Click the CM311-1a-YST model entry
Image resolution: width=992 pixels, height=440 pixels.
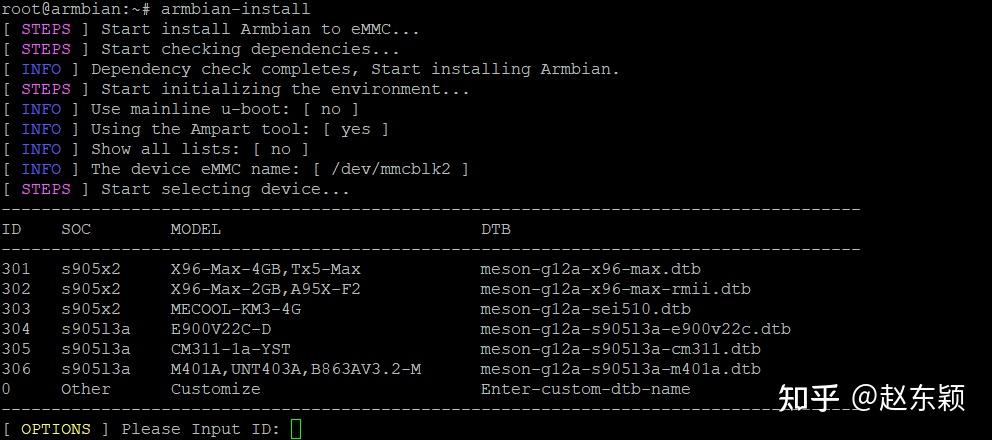coord(230,349)
